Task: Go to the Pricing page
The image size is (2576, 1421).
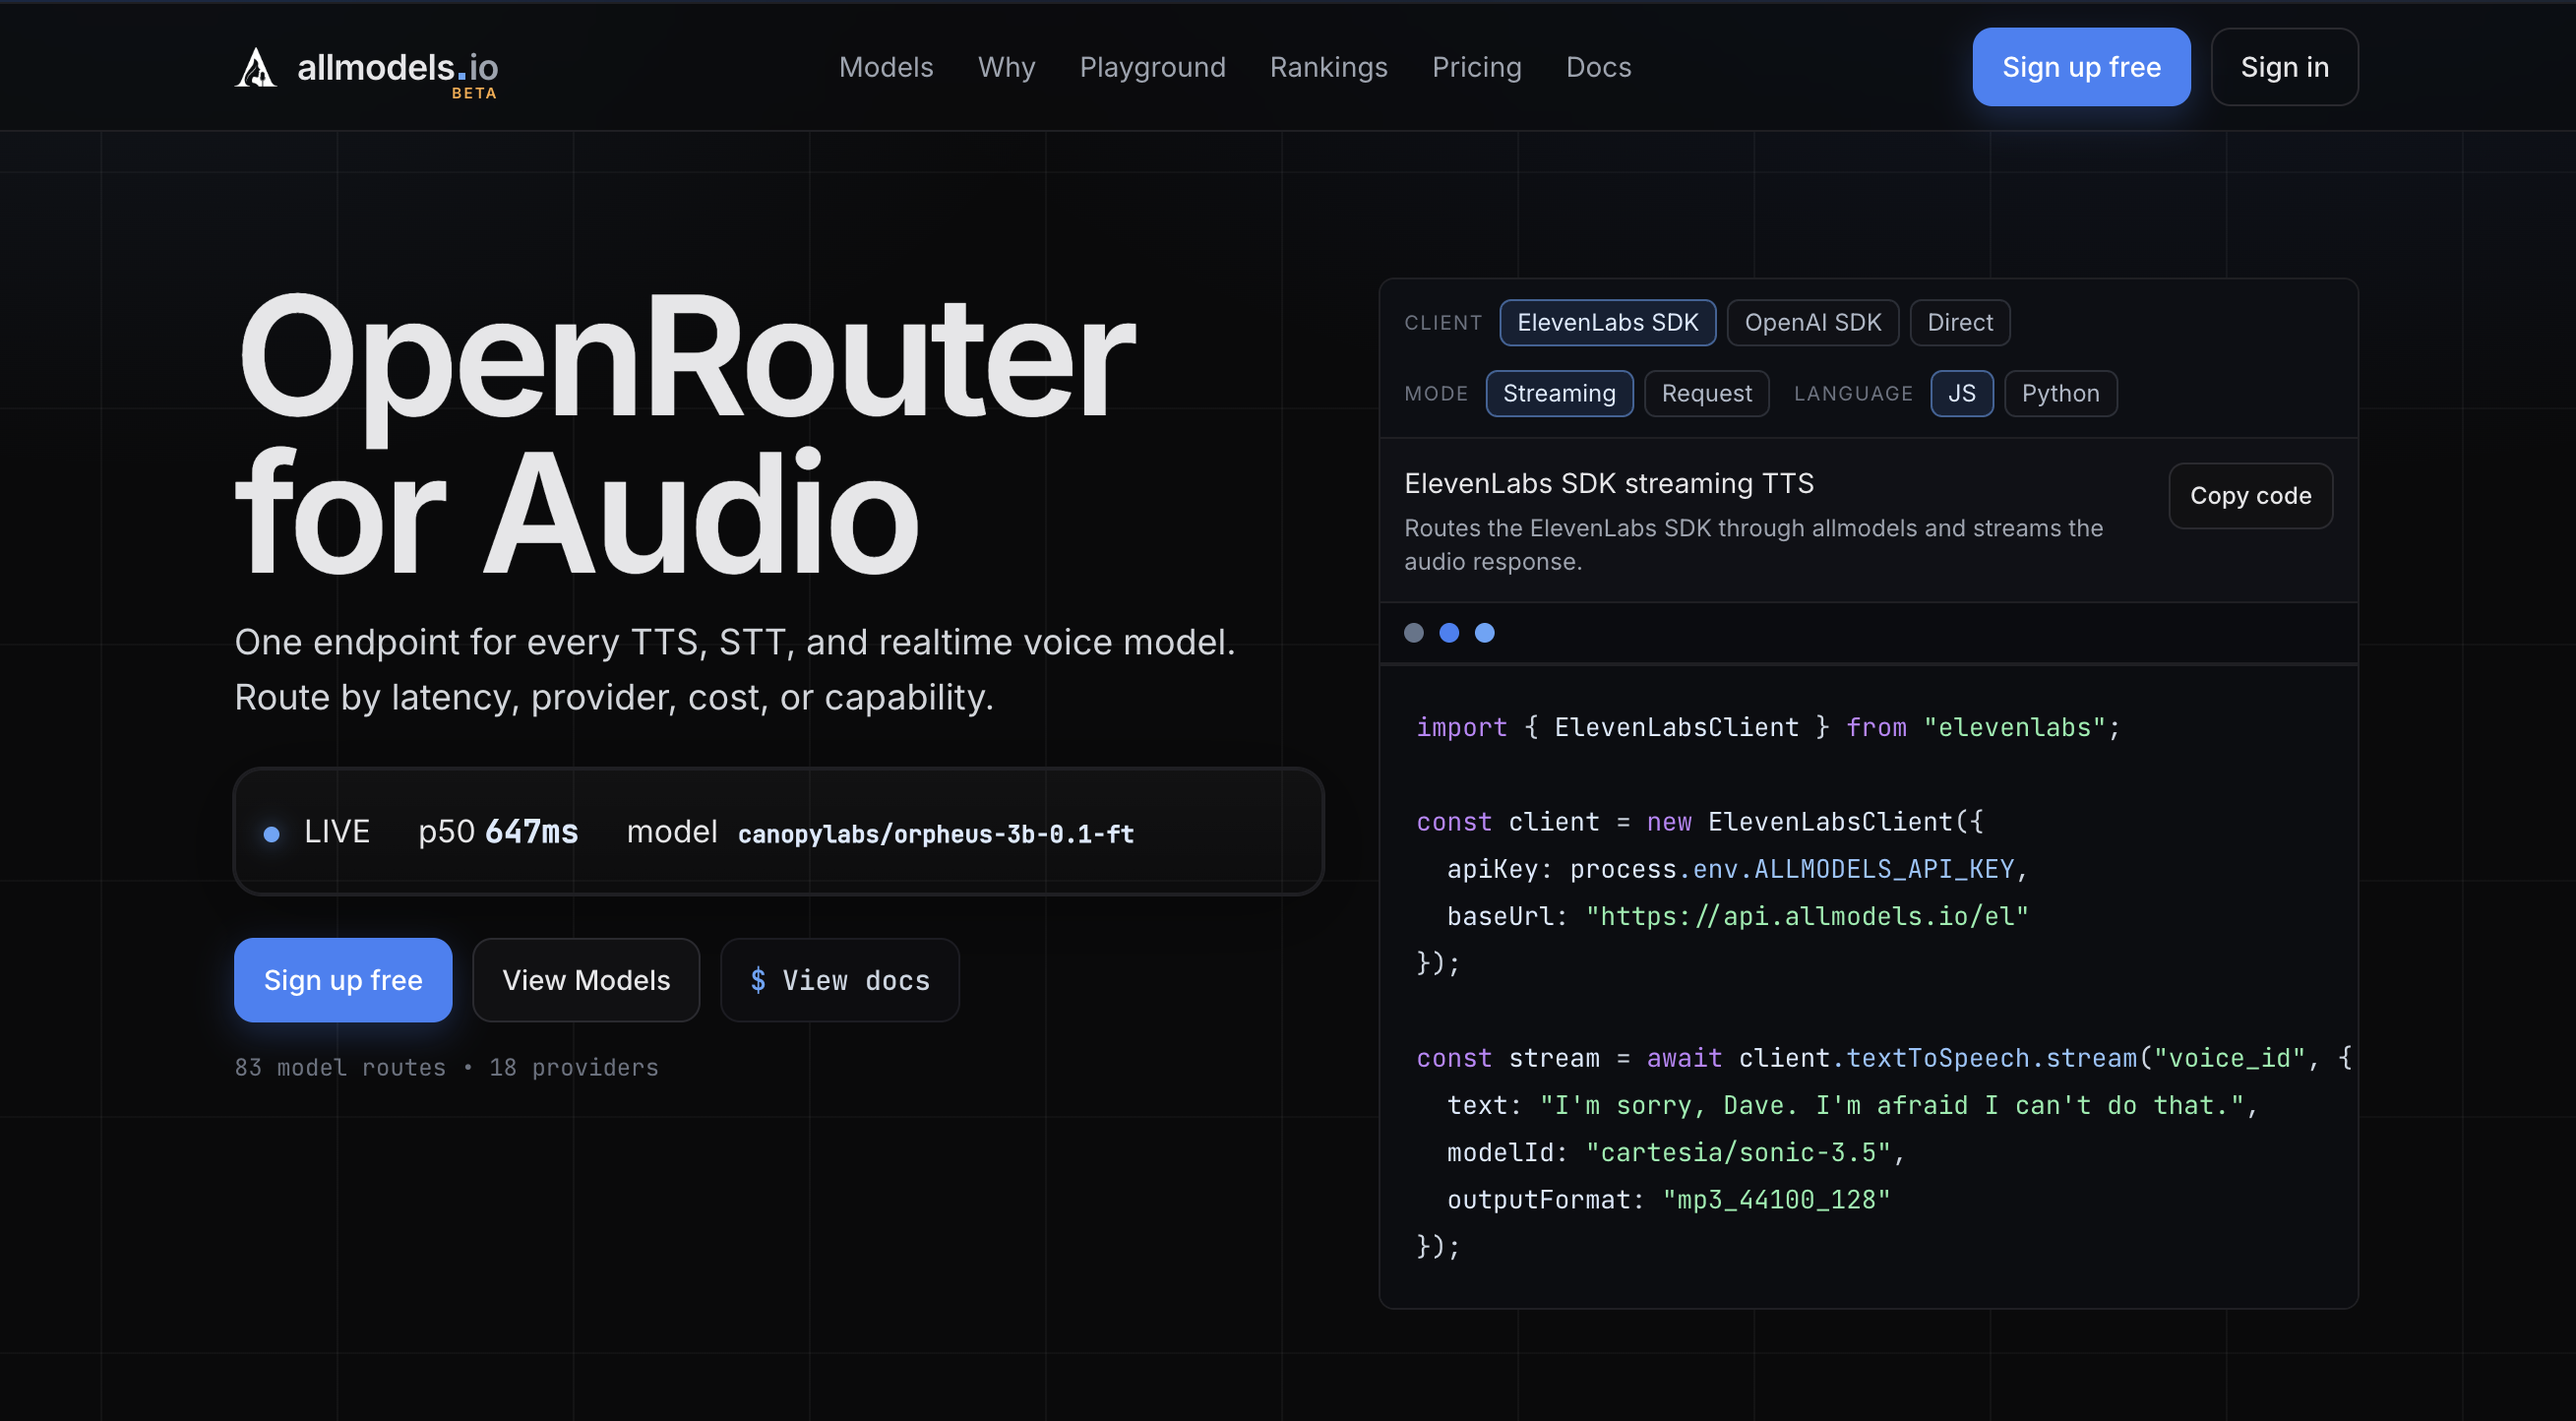Action: pos(1476,67)
